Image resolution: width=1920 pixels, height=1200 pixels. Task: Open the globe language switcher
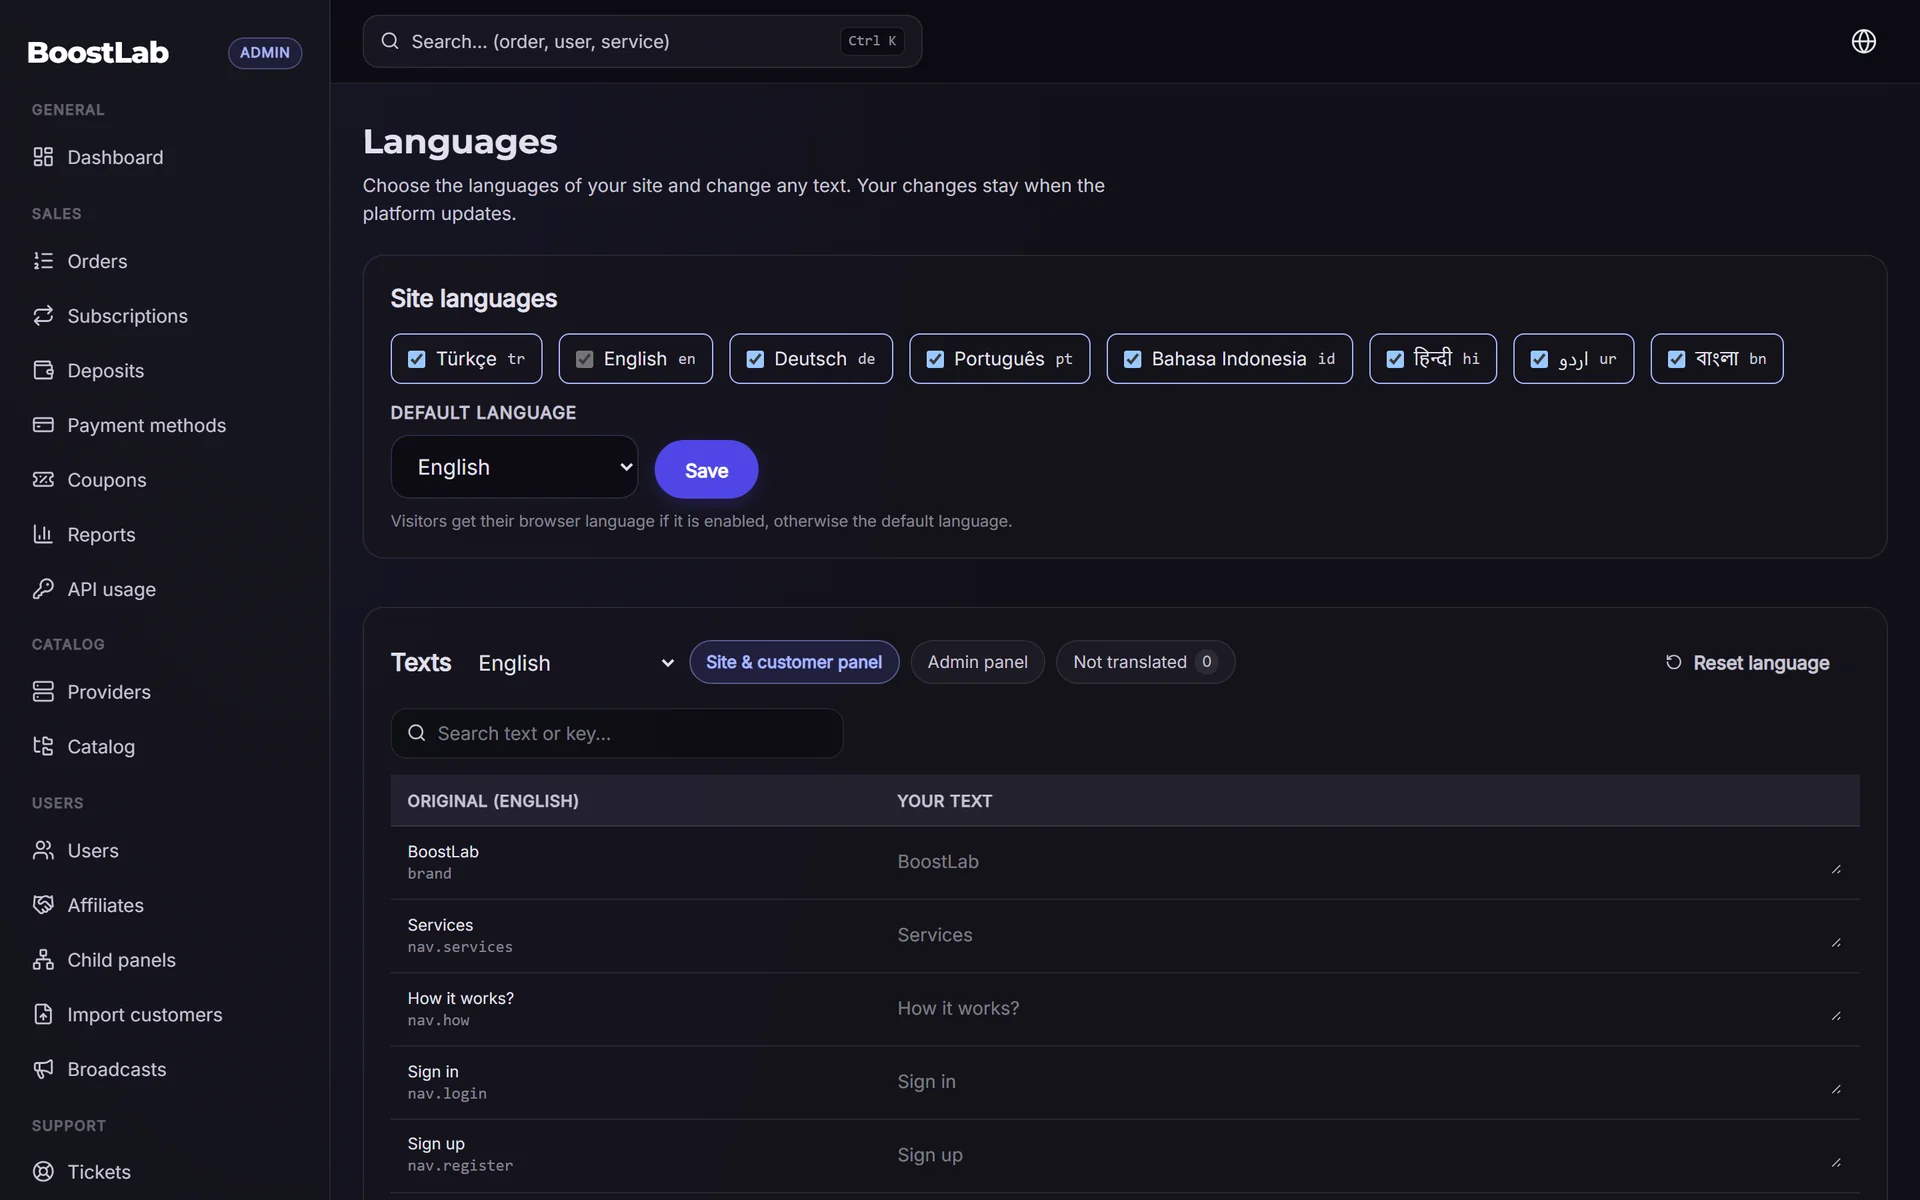tap(1863, 41)
